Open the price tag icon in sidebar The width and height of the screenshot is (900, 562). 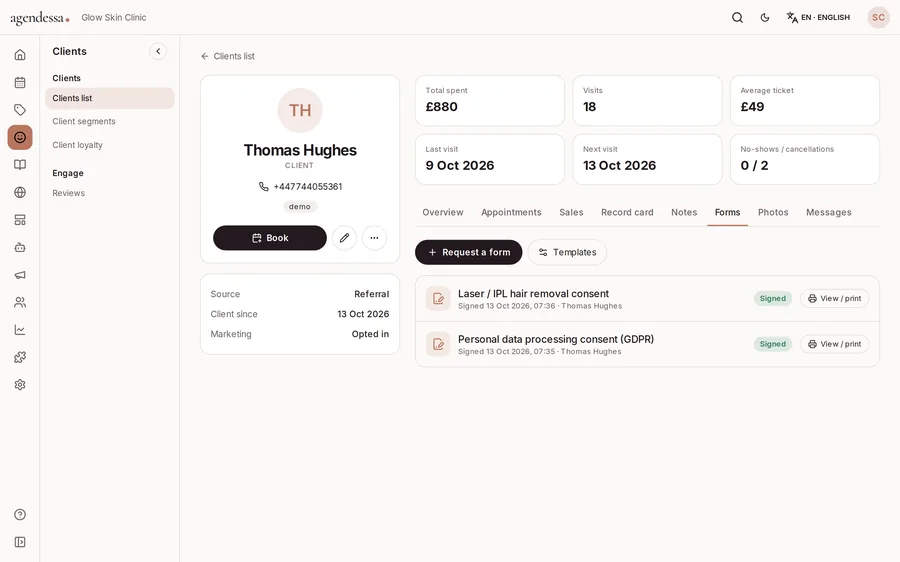pyautogui.click(x=20, y=110)
